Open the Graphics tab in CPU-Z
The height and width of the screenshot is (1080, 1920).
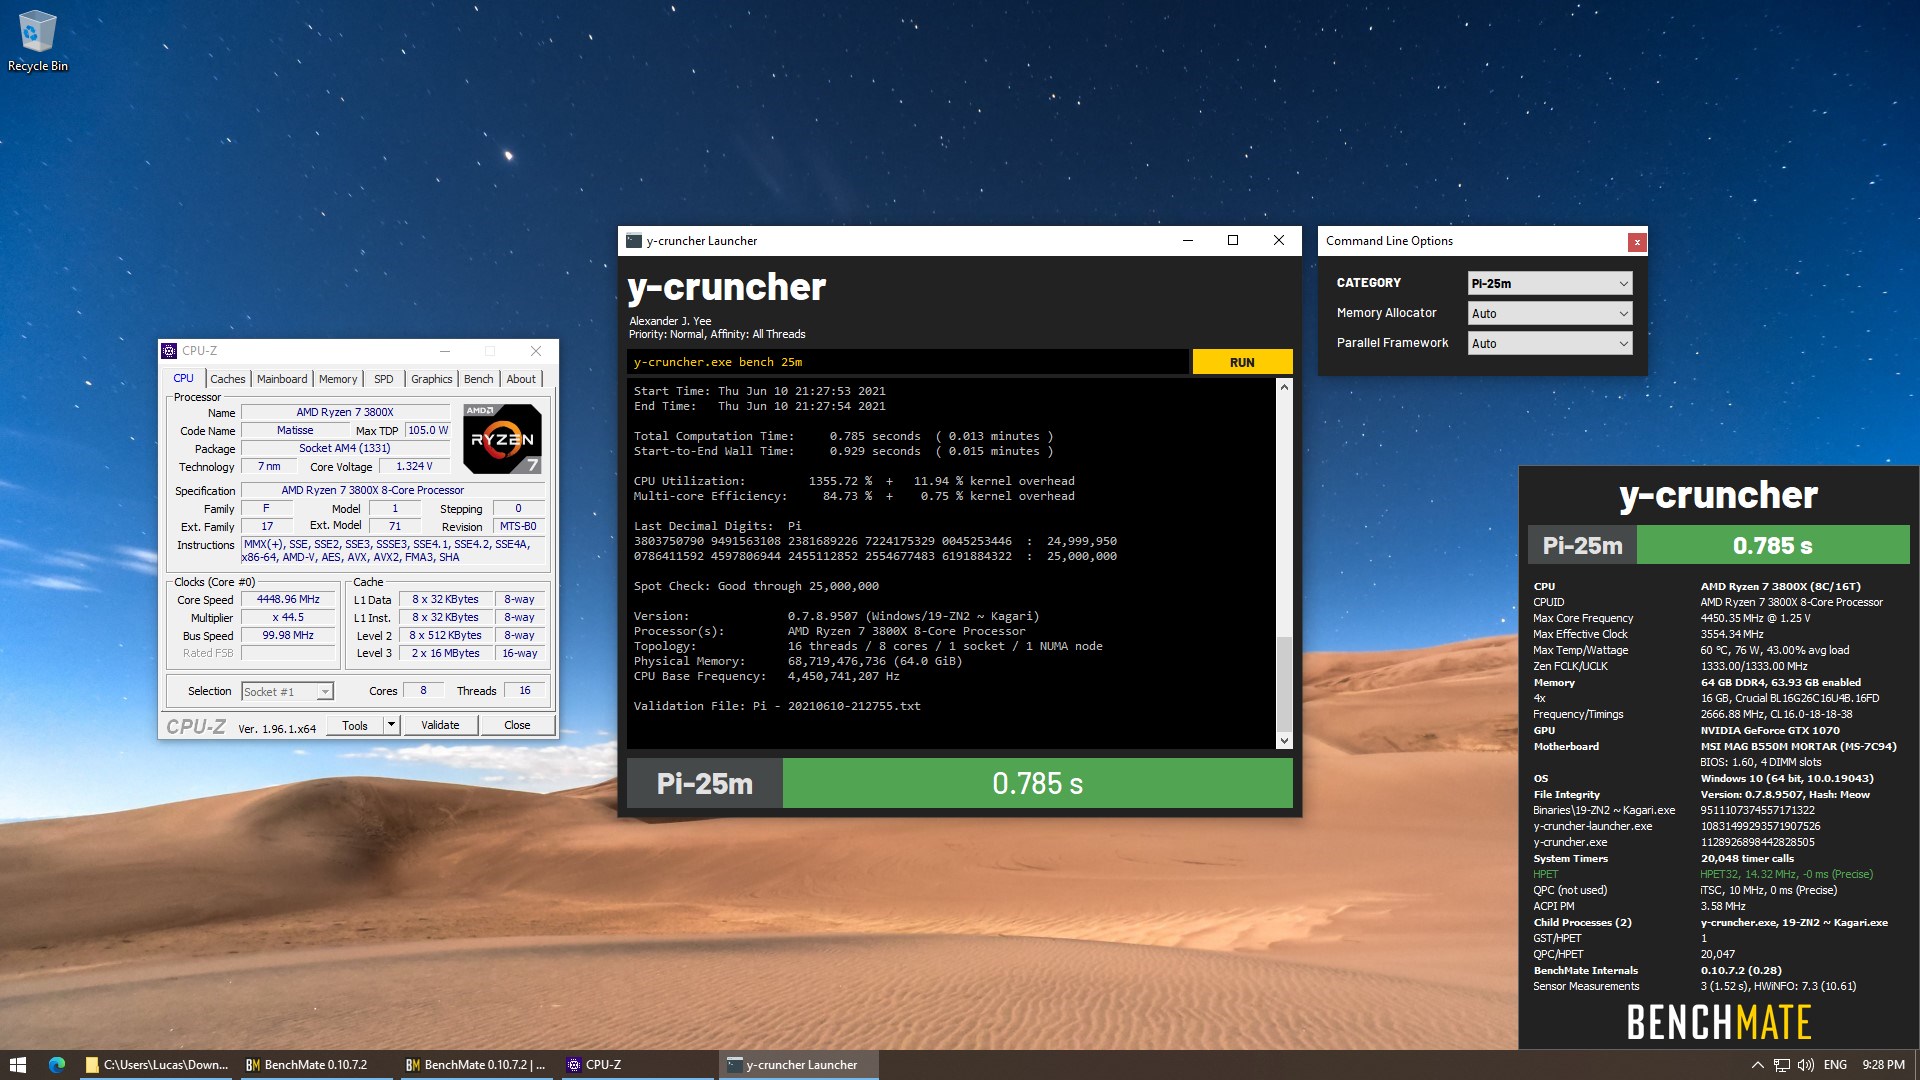point(432,379)
